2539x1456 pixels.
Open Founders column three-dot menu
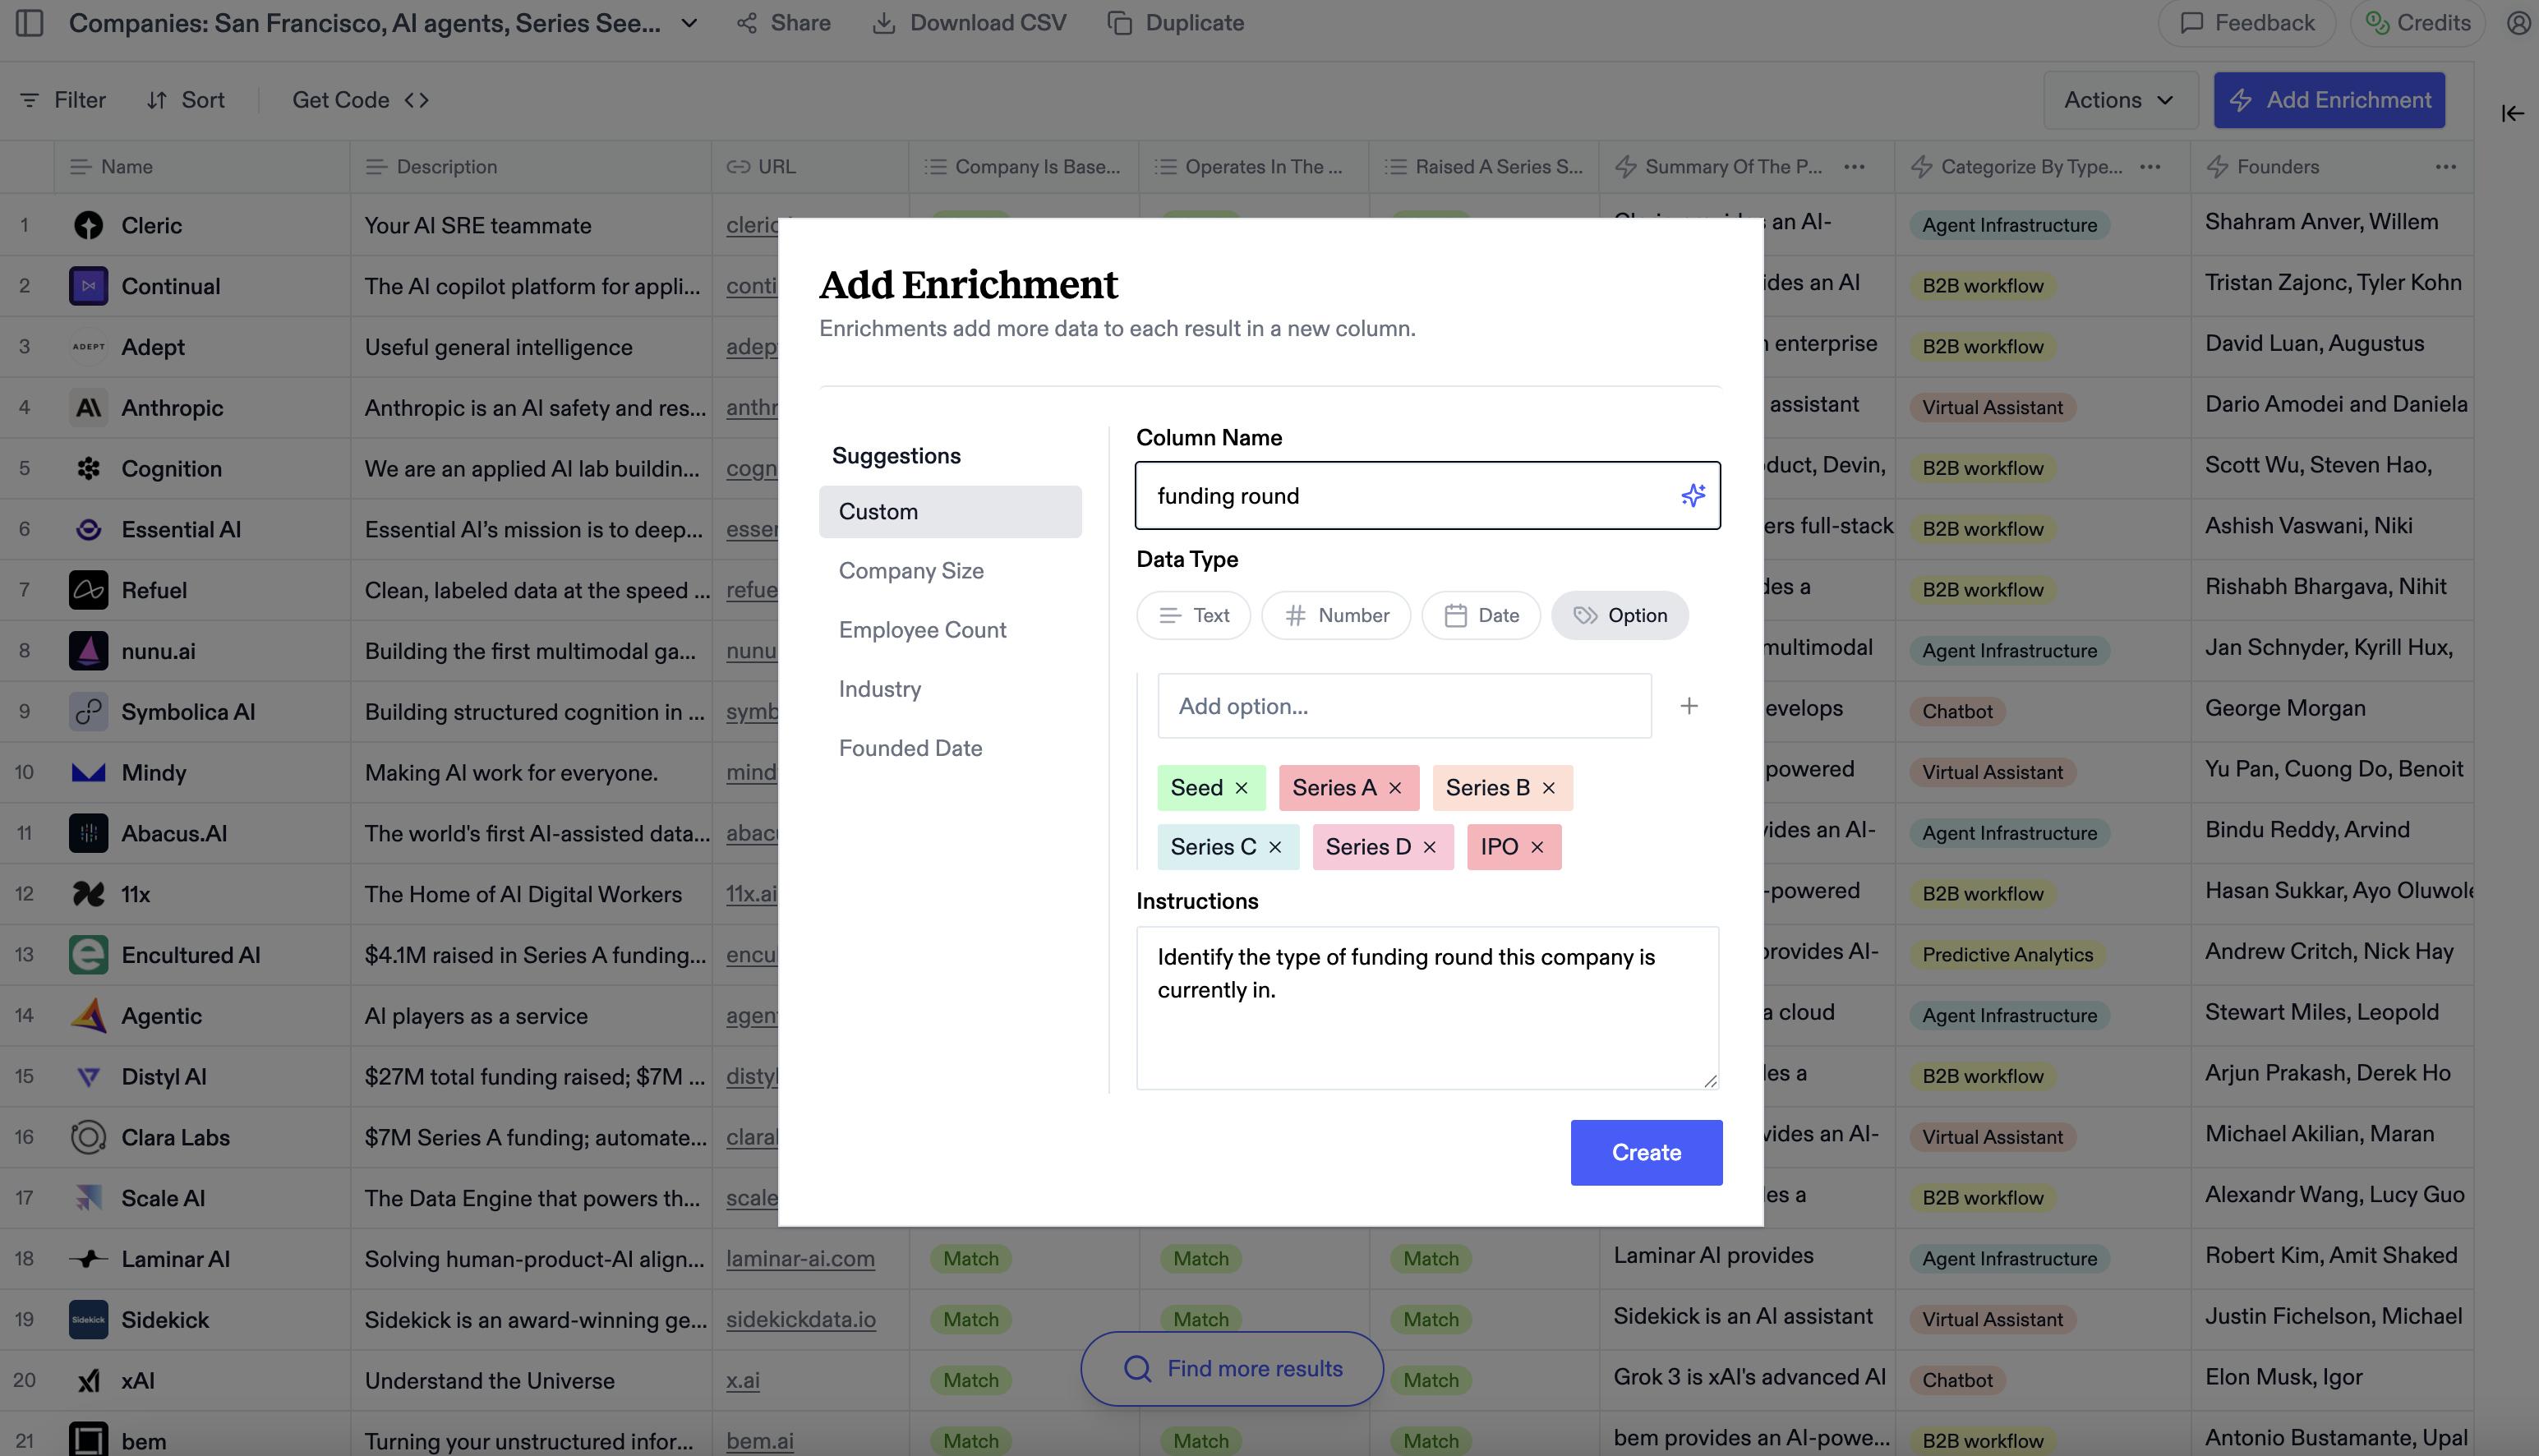2446,167
